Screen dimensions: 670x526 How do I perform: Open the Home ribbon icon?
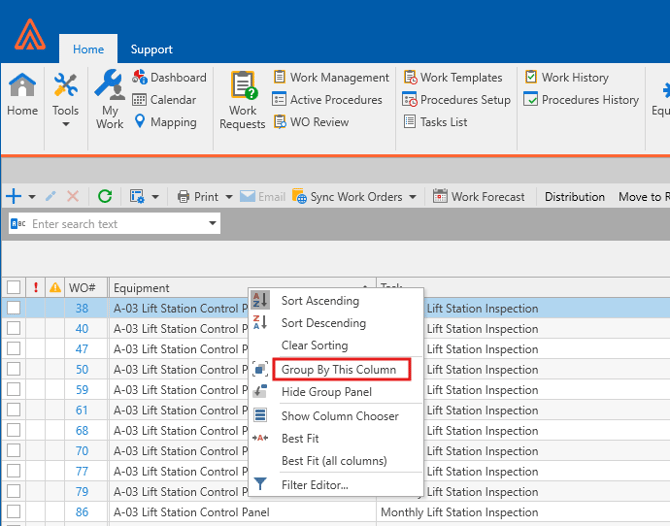[22, 94]
